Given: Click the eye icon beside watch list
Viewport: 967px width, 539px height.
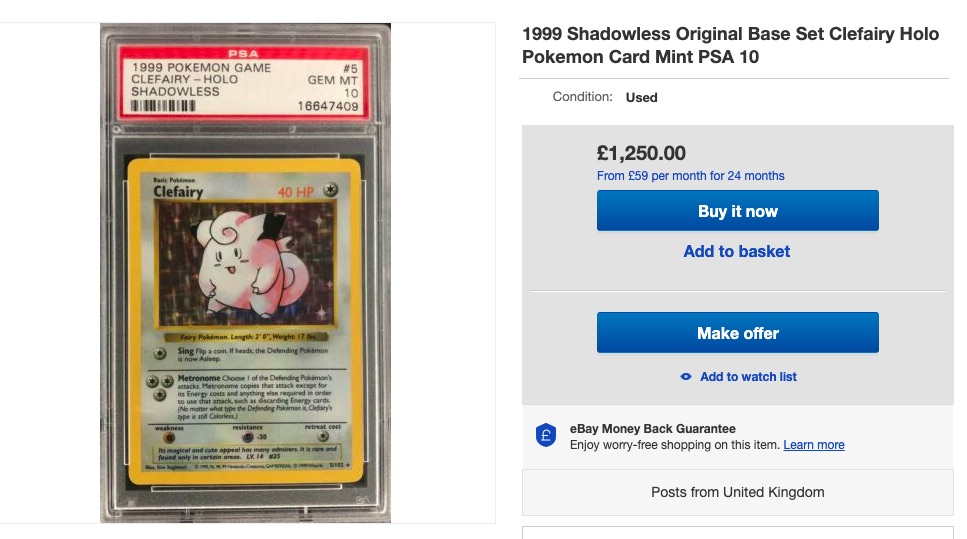Looking at the screenshot, I should [x=686, y=377].
